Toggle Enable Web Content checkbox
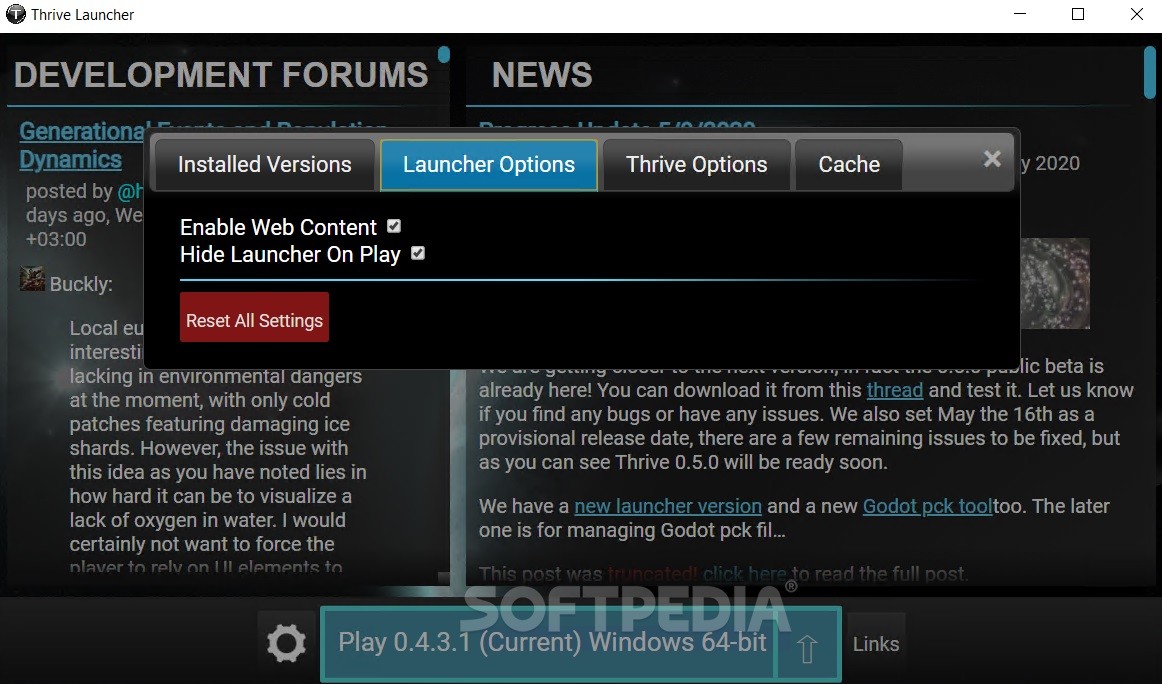 coord(394,226)
